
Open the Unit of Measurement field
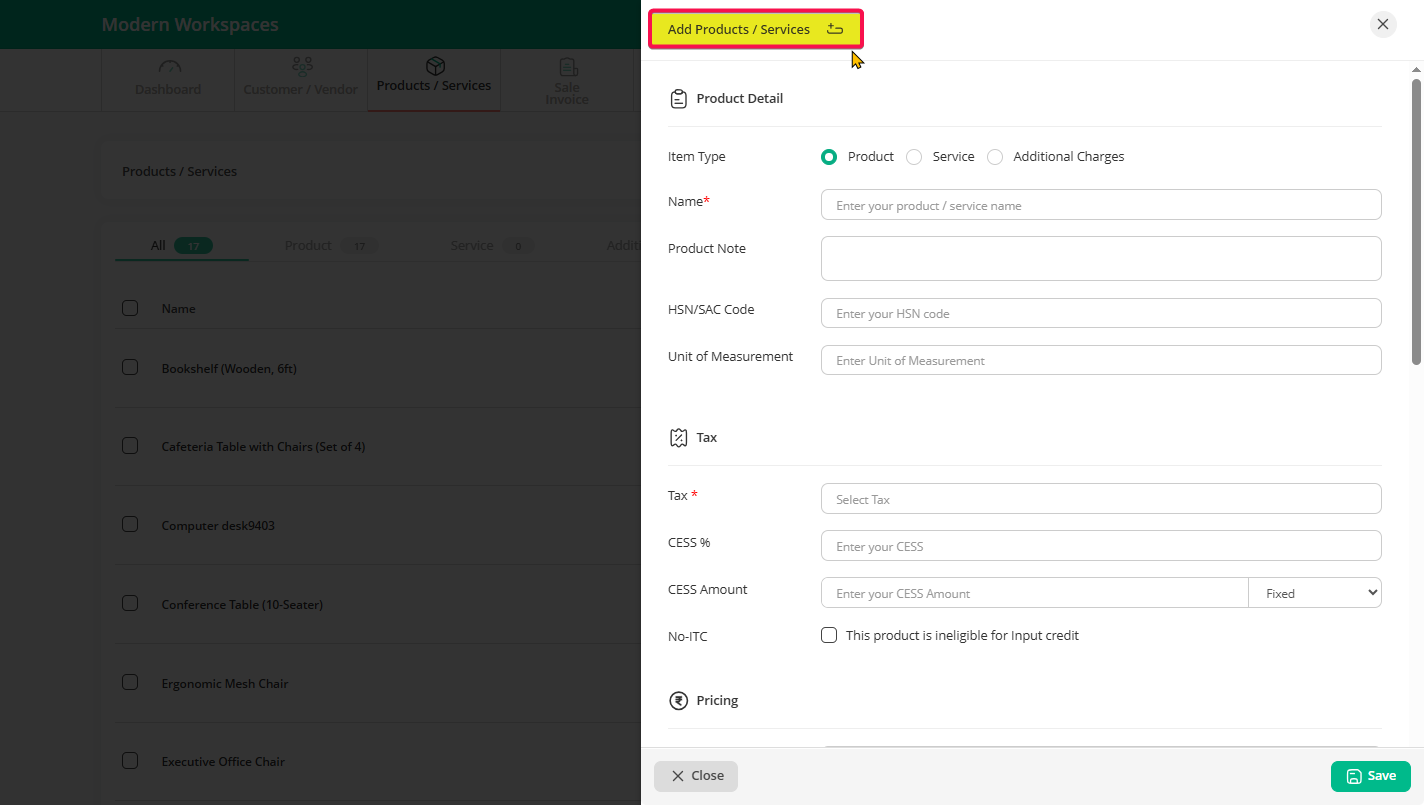pyautogui.click(x=1100, y=361)
